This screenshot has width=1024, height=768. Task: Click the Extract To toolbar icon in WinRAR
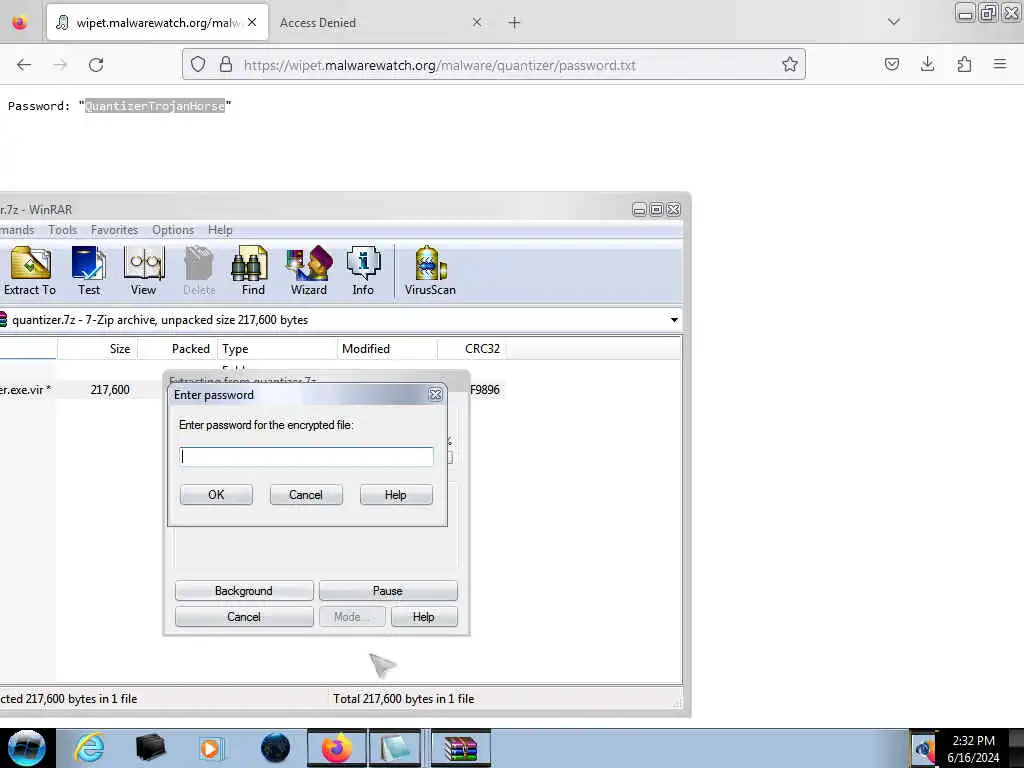[x=30, y=270]
